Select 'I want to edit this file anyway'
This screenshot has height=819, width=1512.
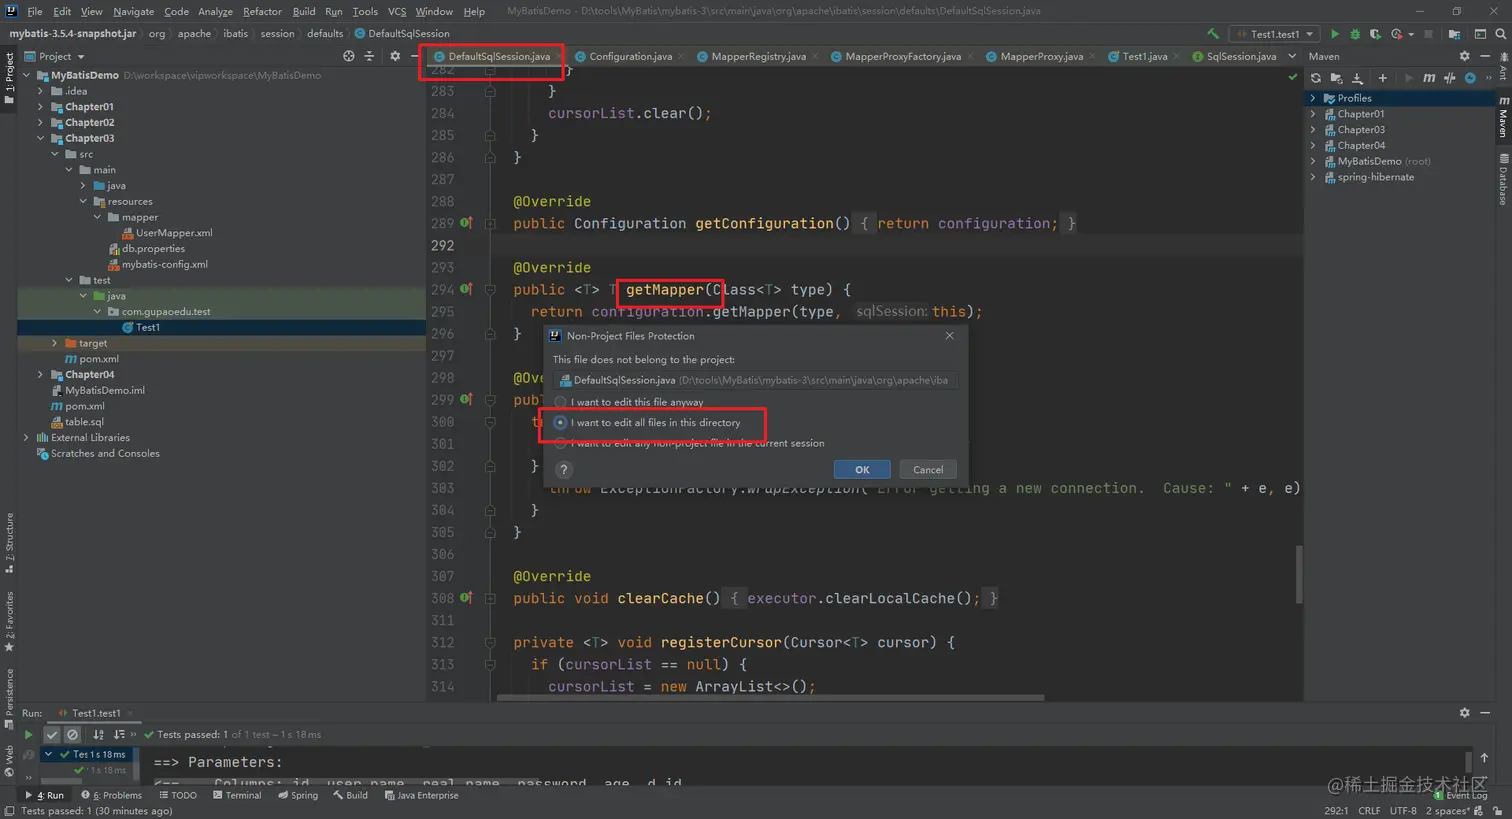[629, 402]
